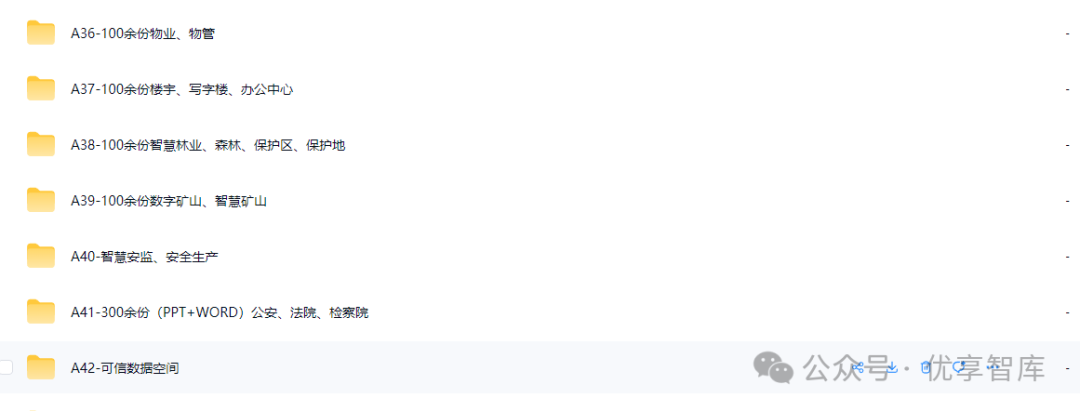Open folder name A41-300余份 公安、法院、检察院

coord(220,313)
